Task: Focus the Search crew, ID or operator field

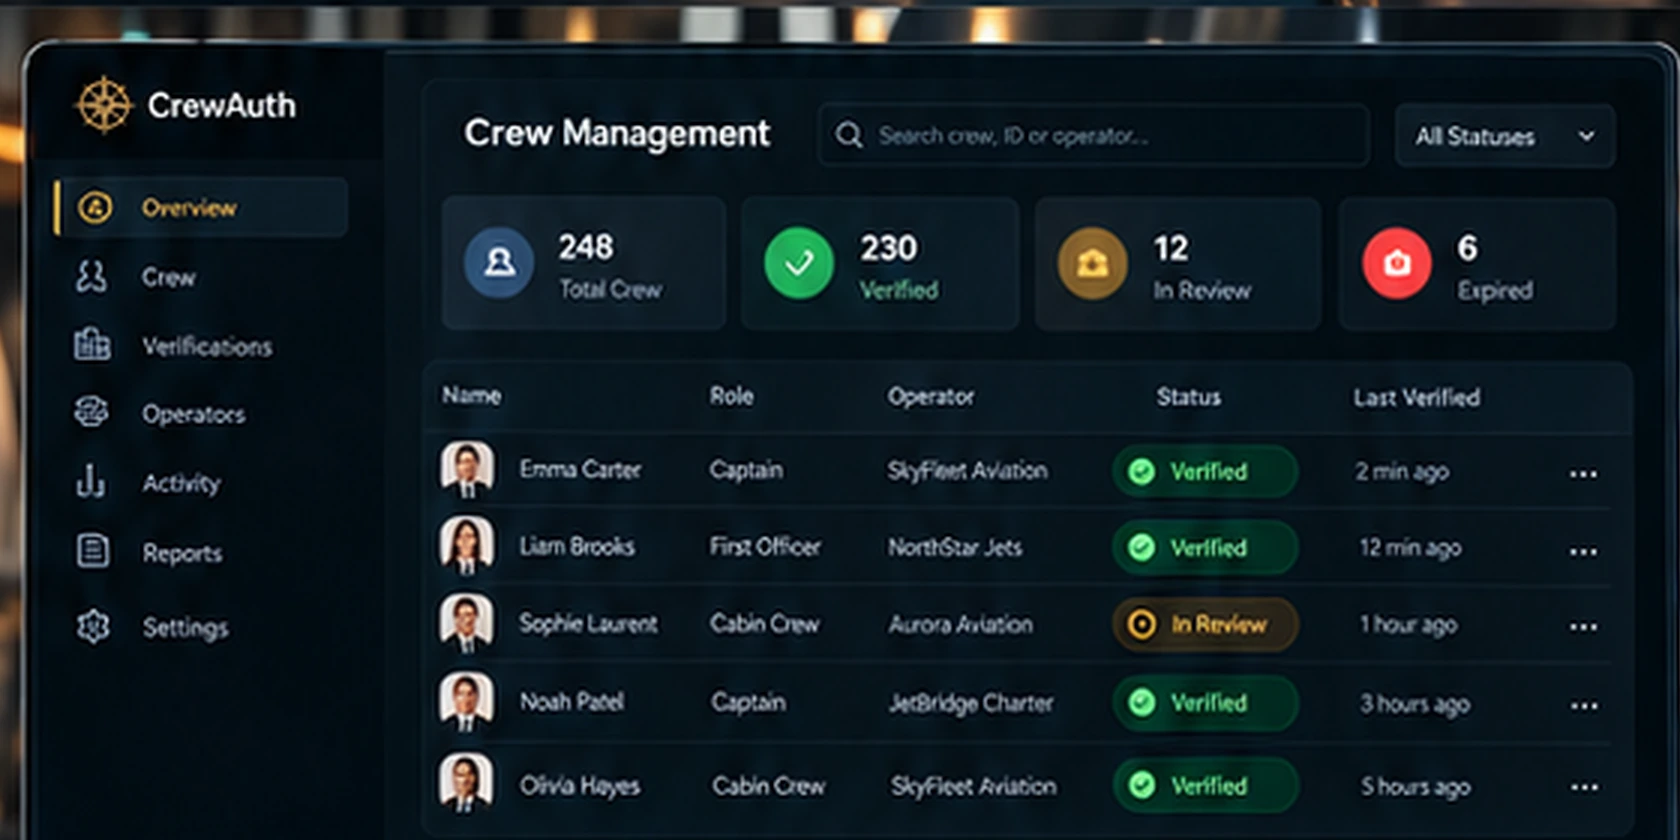Action: [x=1093, y=135]
